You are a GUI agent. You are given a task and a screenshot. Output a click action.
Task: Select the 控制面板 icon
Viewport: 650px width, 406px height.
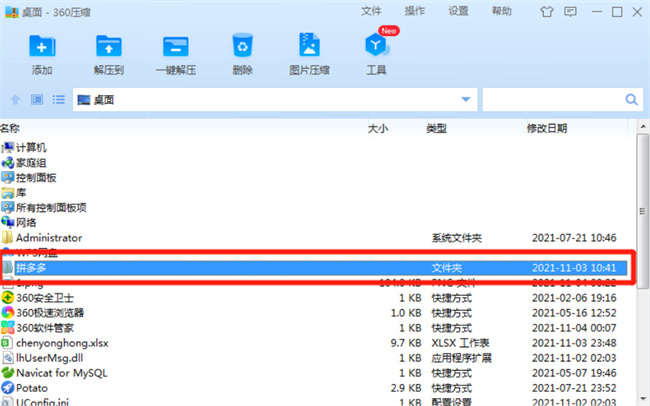coord(7,177)
